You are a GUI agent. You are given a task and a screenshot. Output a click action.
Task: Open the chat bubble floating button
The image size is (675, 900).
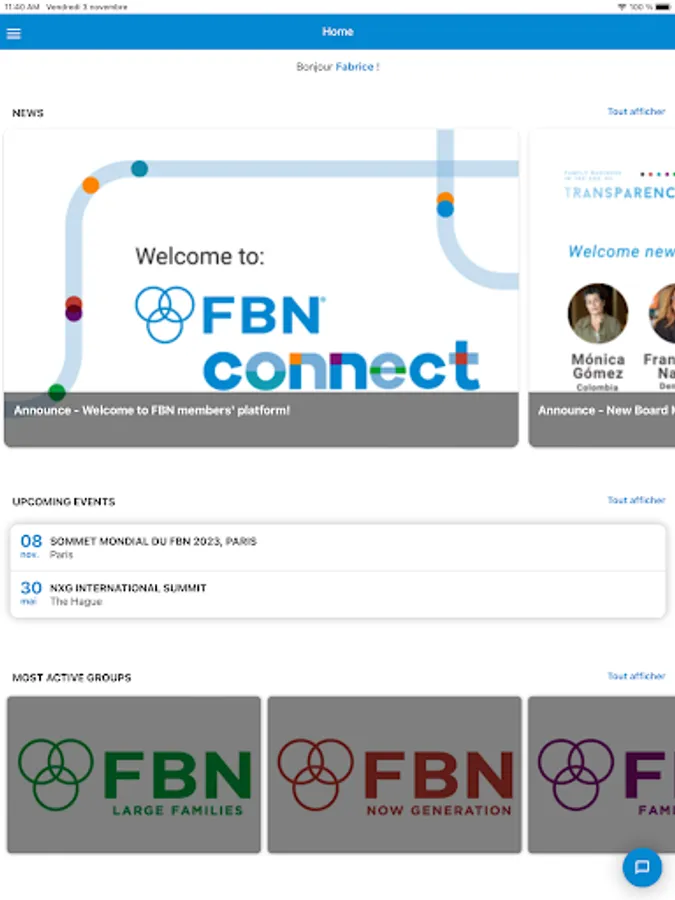(x=642, y=867)
